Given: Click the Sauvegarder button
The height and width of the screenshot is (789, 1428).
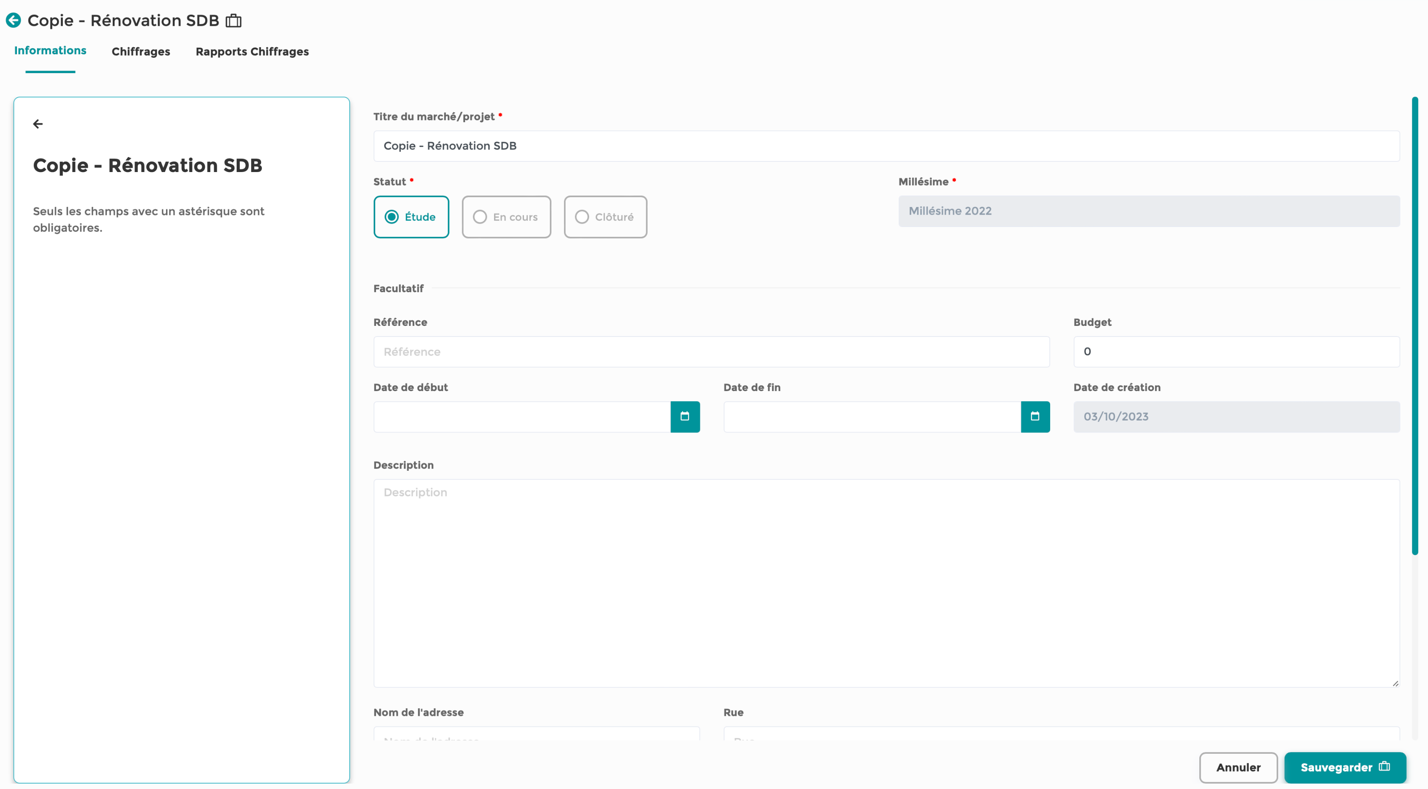Looking at the screenshot, I should pyautogui.click(x=1345, y=768).
